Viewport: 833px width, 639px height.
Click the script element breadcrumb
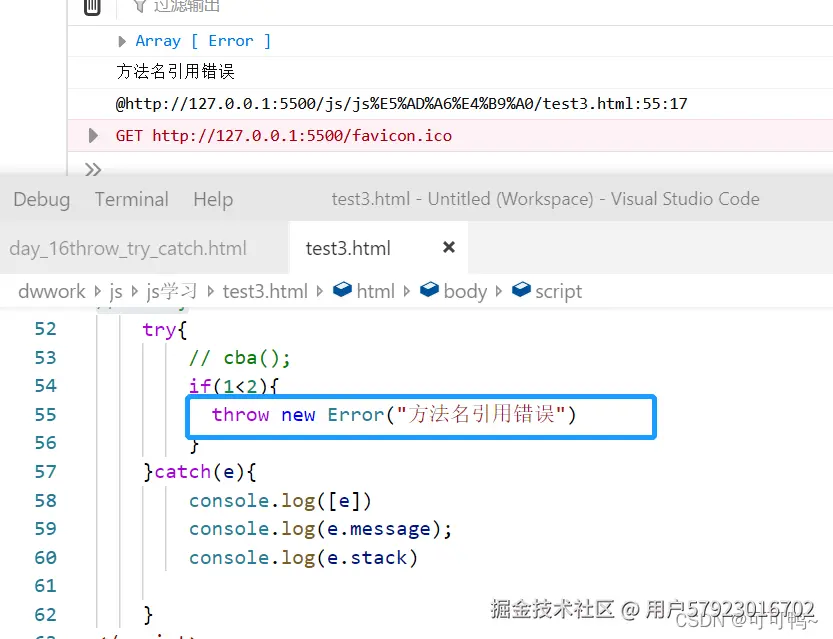[558, 291]
